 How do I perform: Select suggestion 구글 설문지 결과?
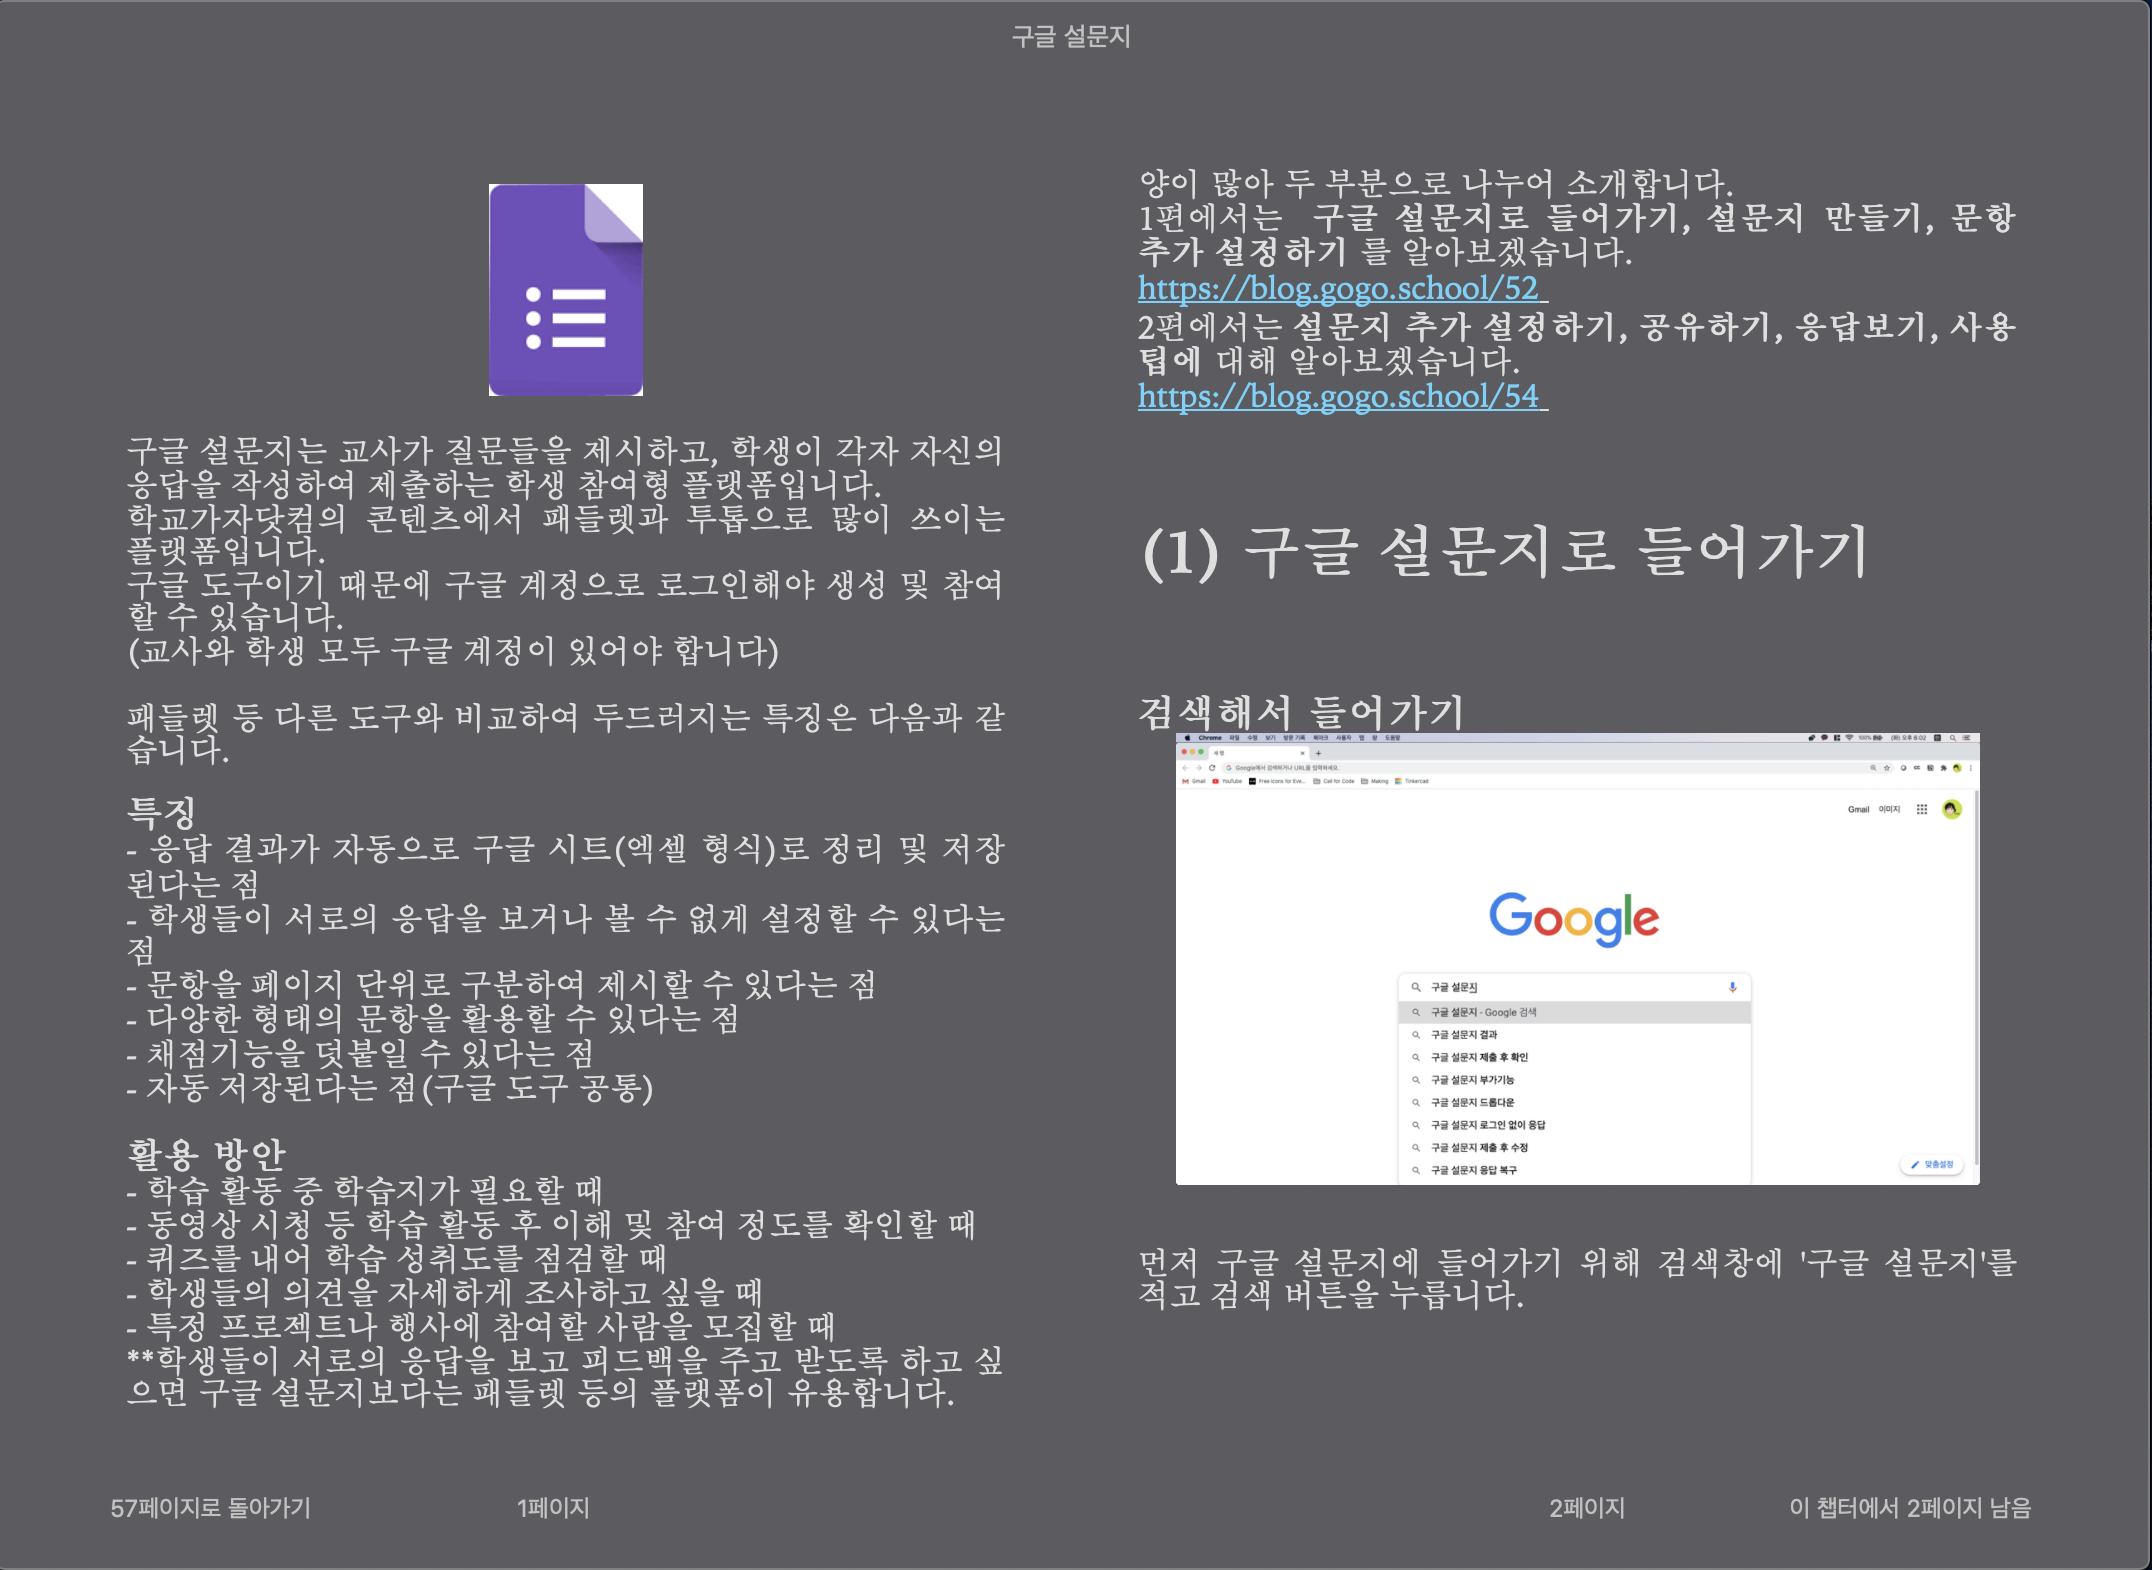coord(1464,1034)
